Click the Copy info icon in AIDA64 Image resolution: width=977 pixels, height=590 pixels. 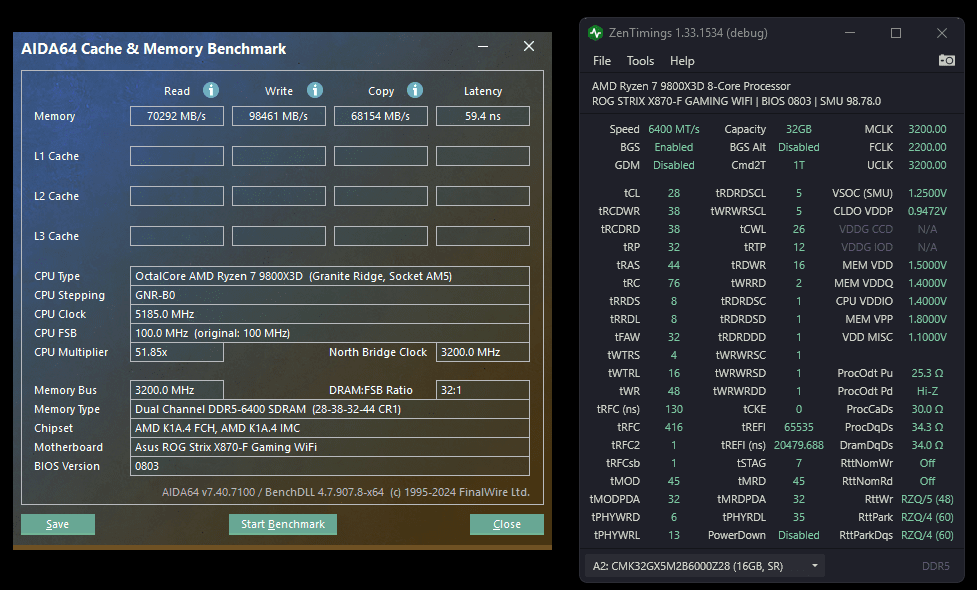tap(415, 90)
